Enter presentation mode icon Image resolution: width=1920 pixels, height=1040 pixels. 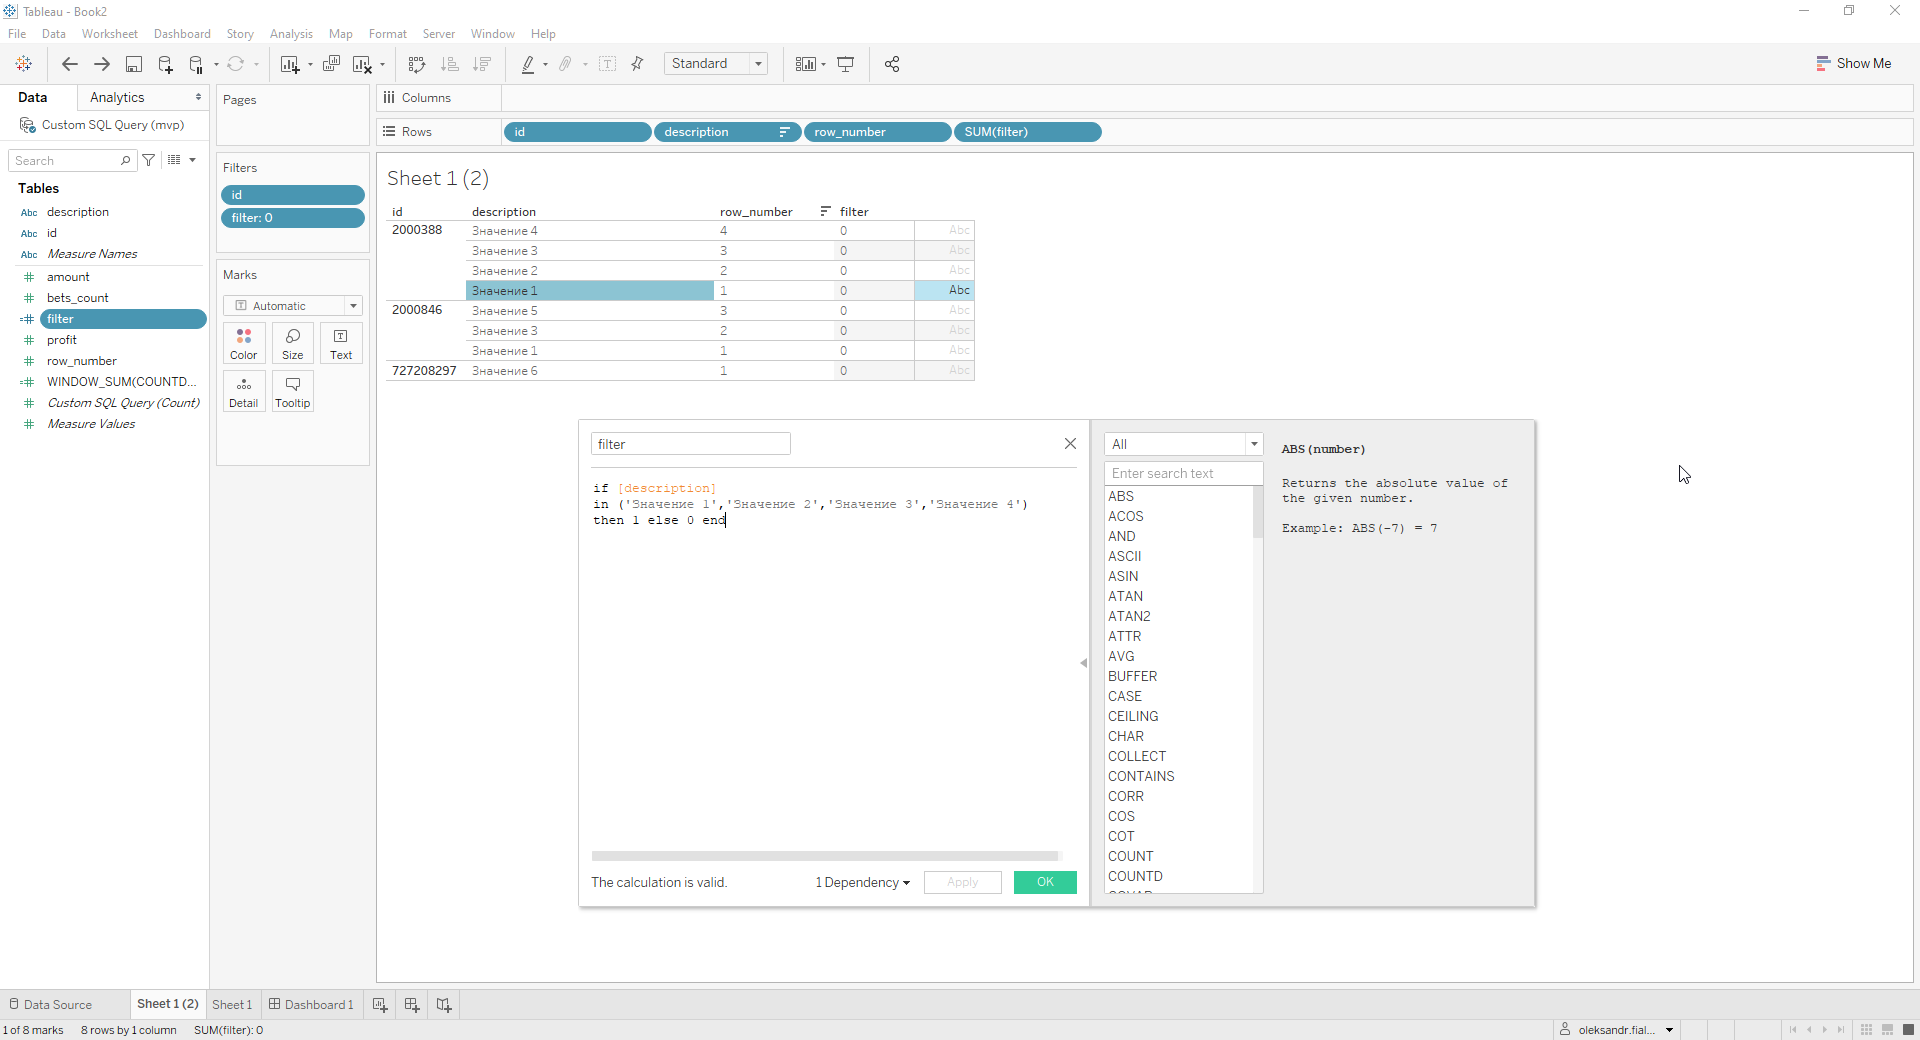pos(846,64)
